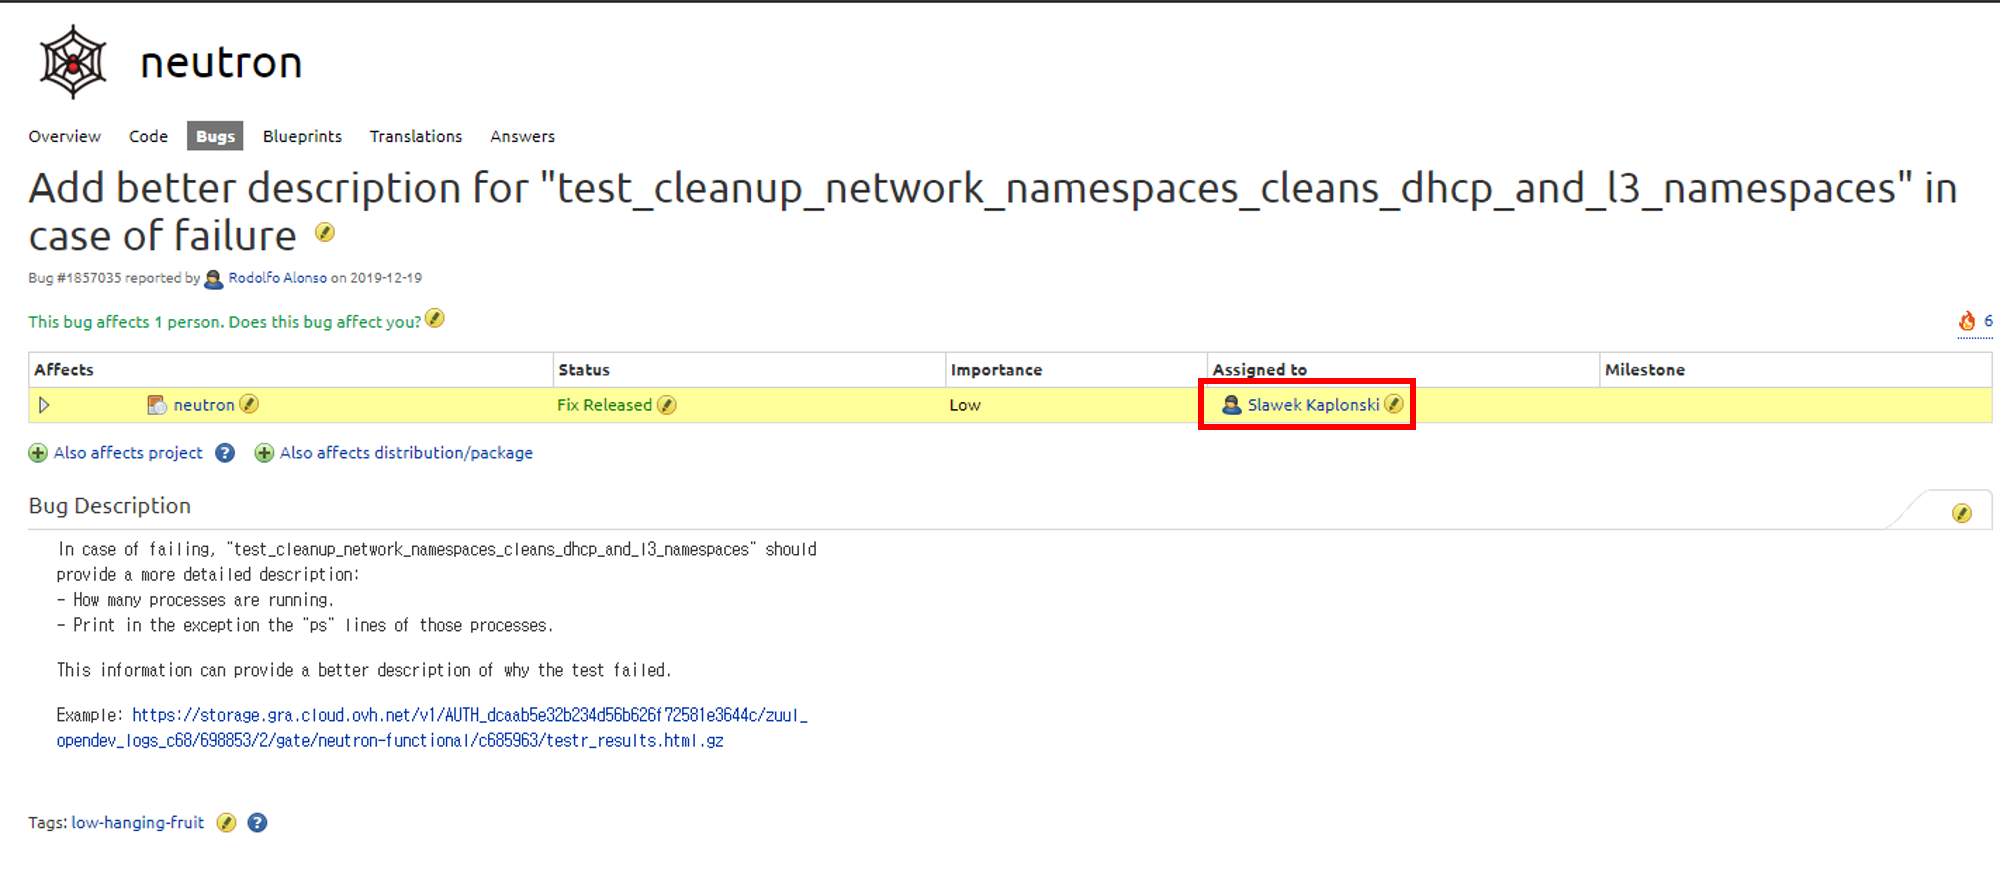
Task: Click the 'Status' column header
Action: coord(584,370)
